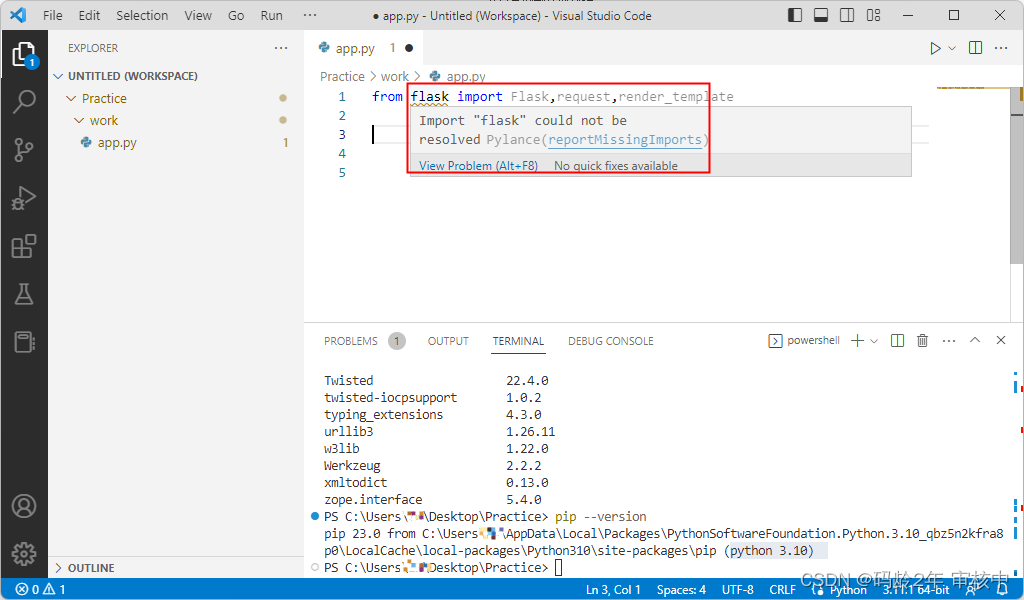Open the Edit menu

(89, 15)
